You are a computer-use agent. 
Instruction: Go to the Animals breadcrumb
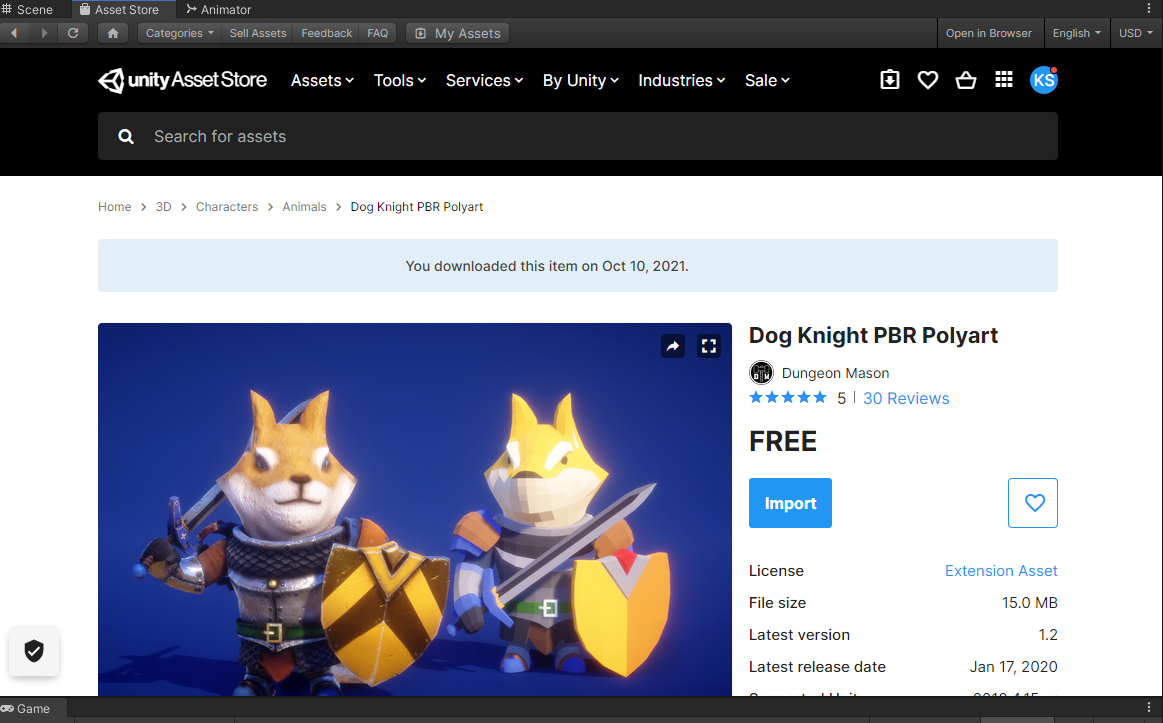tap(304, 207)
